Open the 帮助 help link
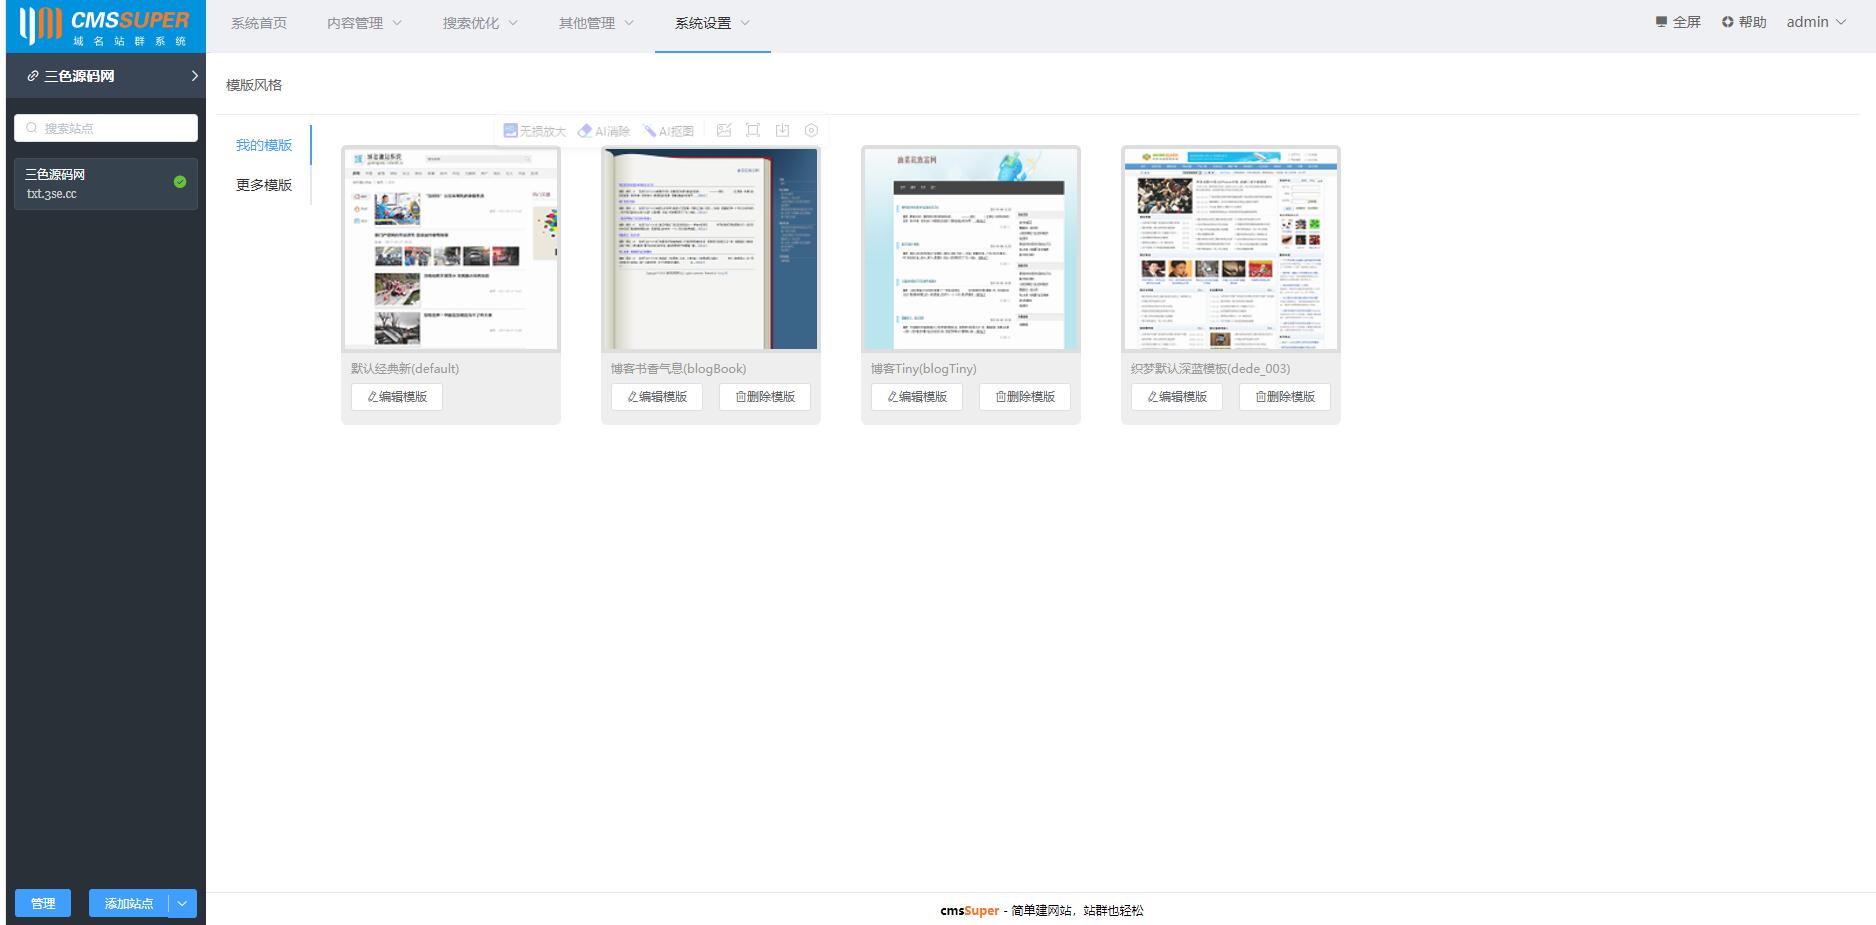Viewport: 1876px width, 925px height. (1744, 22)
